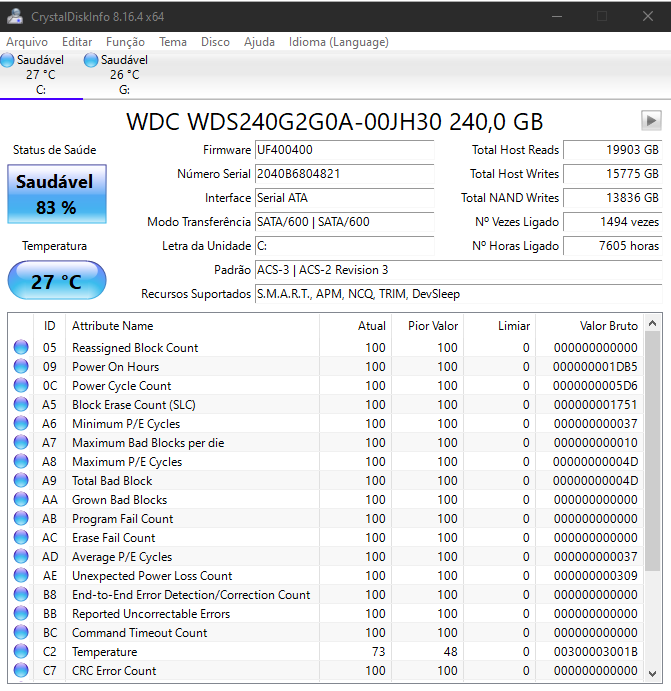Click raw value 00300003001B of Temperature
671x691 pixels.
point(595,652)
